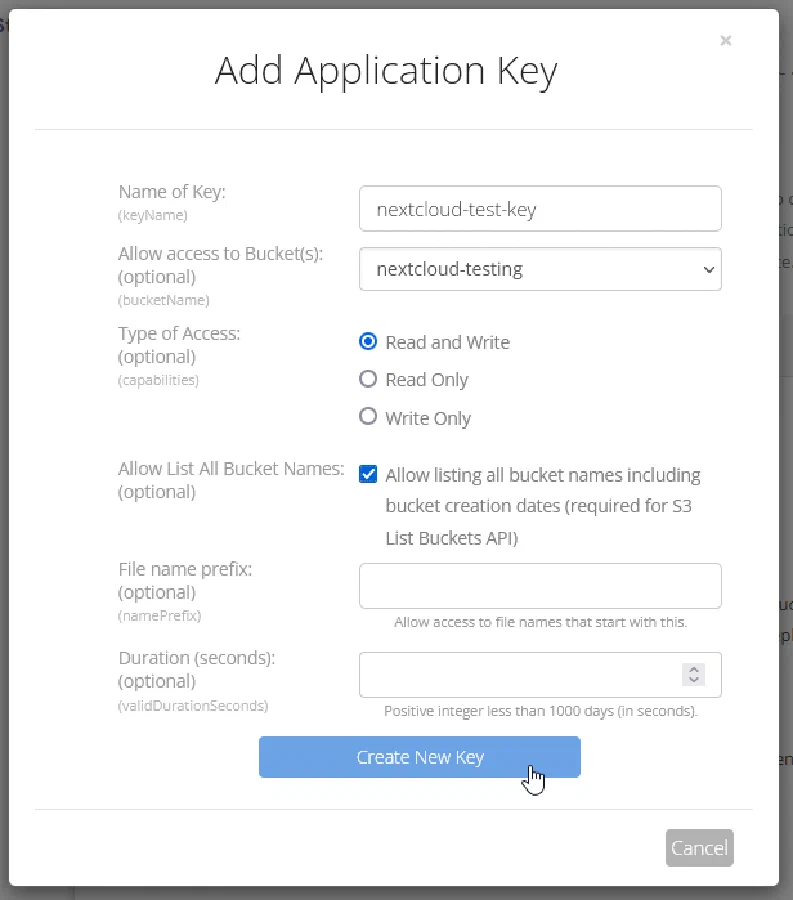Select the Read Only access radio button
The image size is (793, 900).
point(368,379)
